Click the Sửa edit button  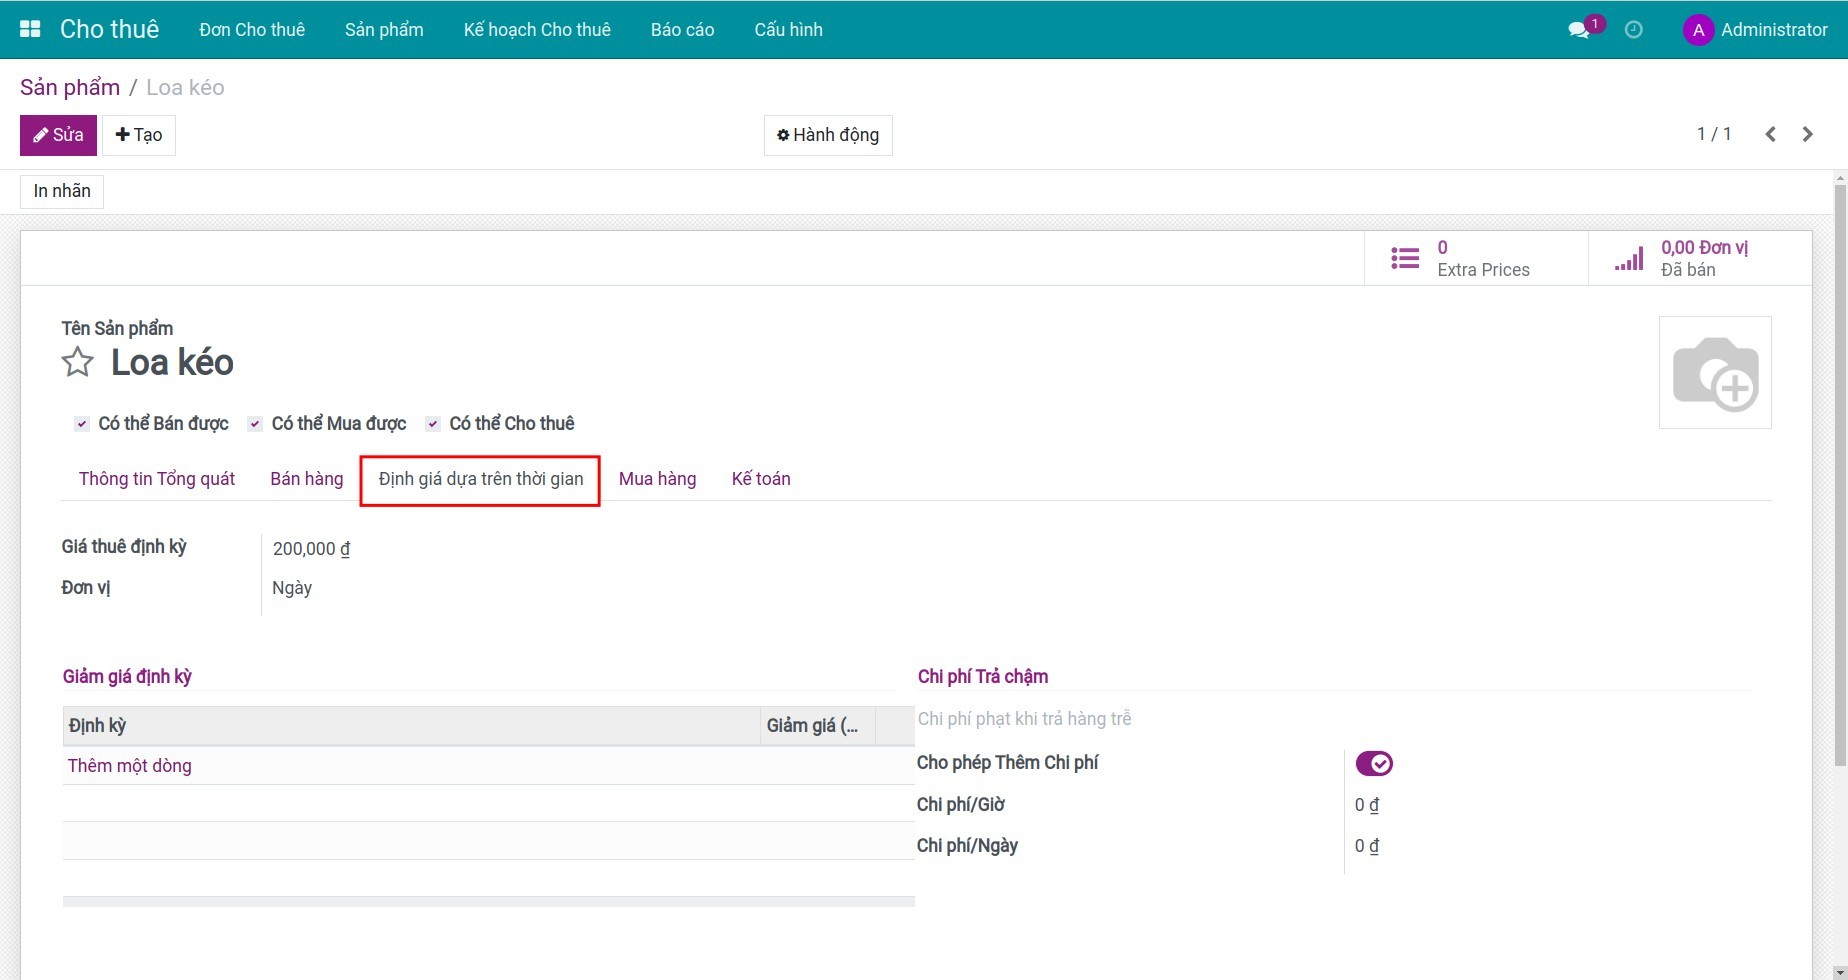(58, 135)
